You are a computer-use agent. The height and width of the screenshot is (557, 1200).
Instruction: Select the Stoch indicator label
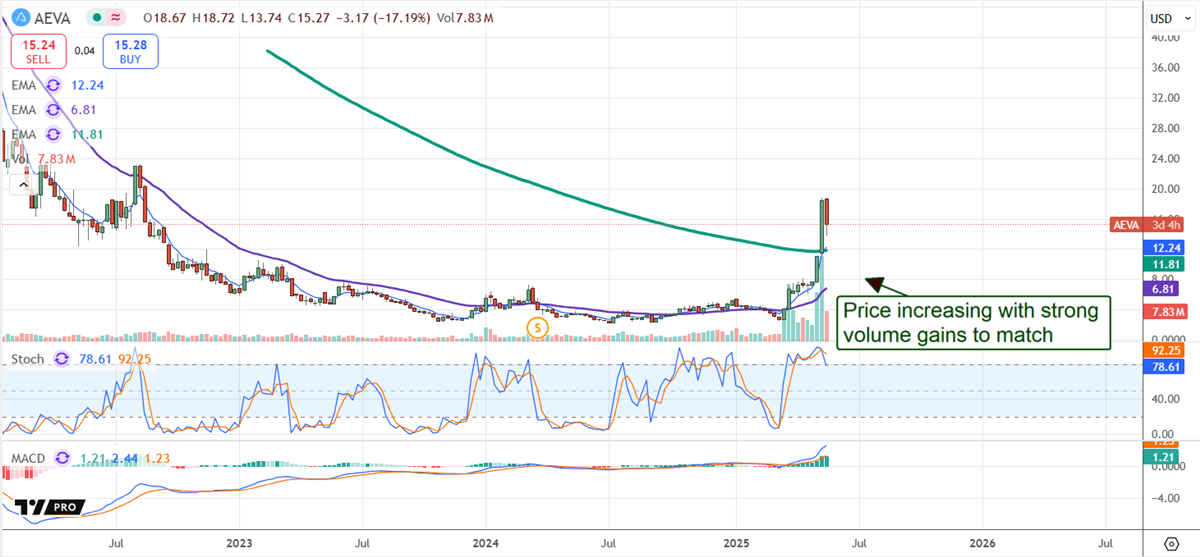click(30, 358)
